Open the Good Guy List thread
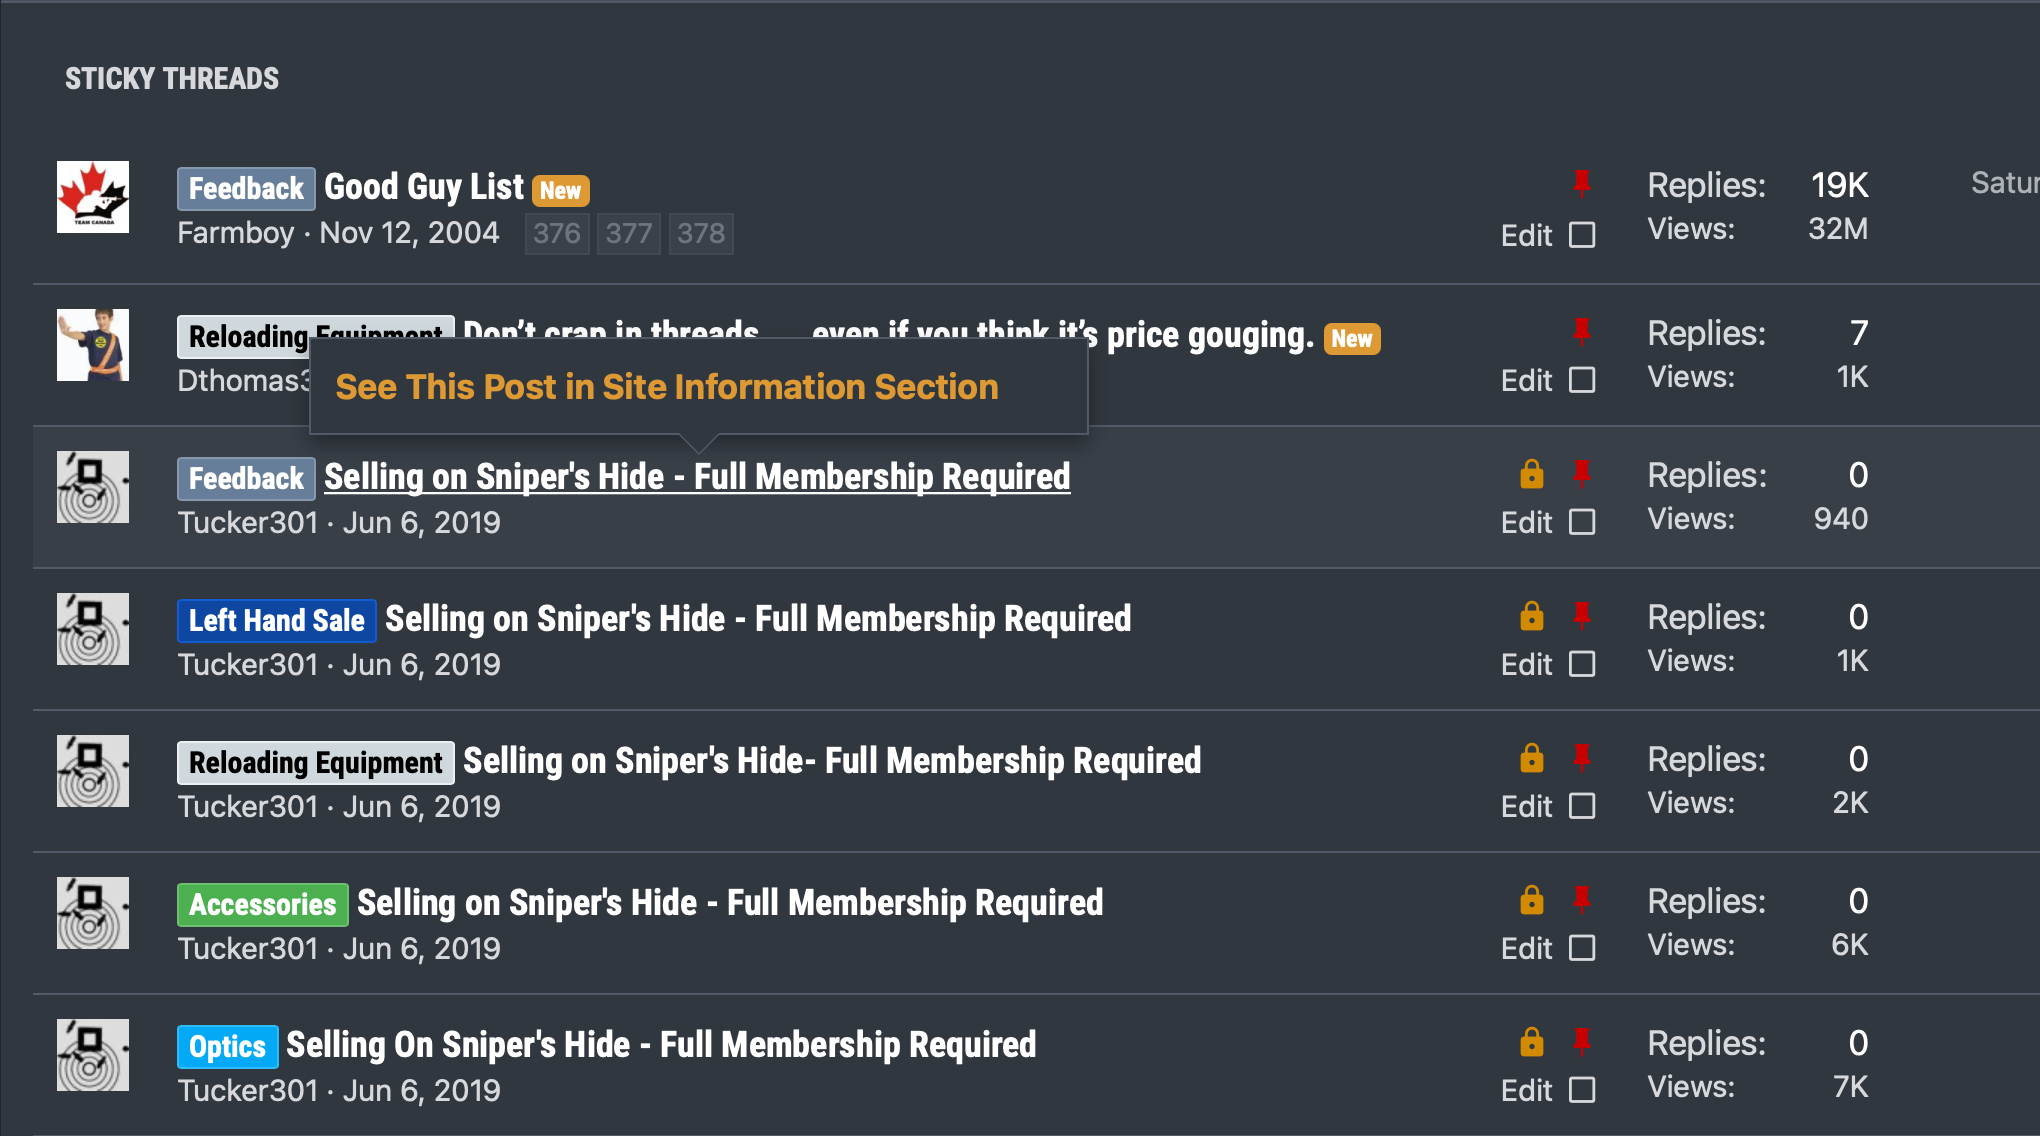The image size is (2040, 1136). coord(424,187)
